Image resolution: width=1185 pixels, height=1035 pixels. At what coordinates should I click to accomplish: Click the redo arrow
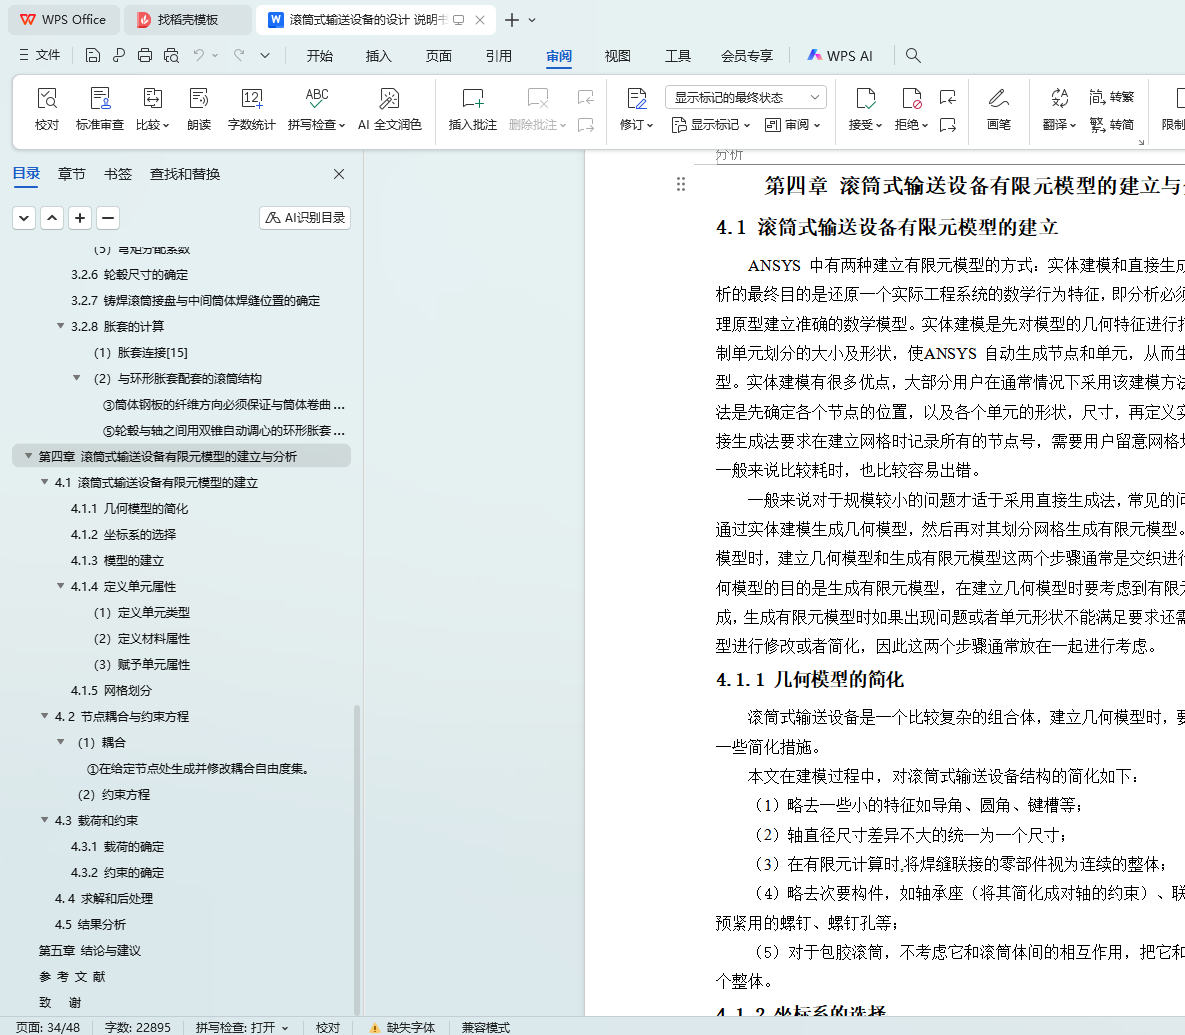click(x=239, y=55)
